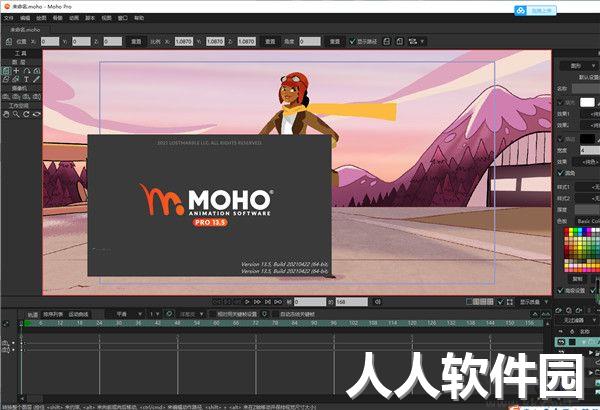Viewport: 600px width, 410px height.
Task: Toggle the auto-freeze keys checkbox in timeline
Action: (275, 314)
